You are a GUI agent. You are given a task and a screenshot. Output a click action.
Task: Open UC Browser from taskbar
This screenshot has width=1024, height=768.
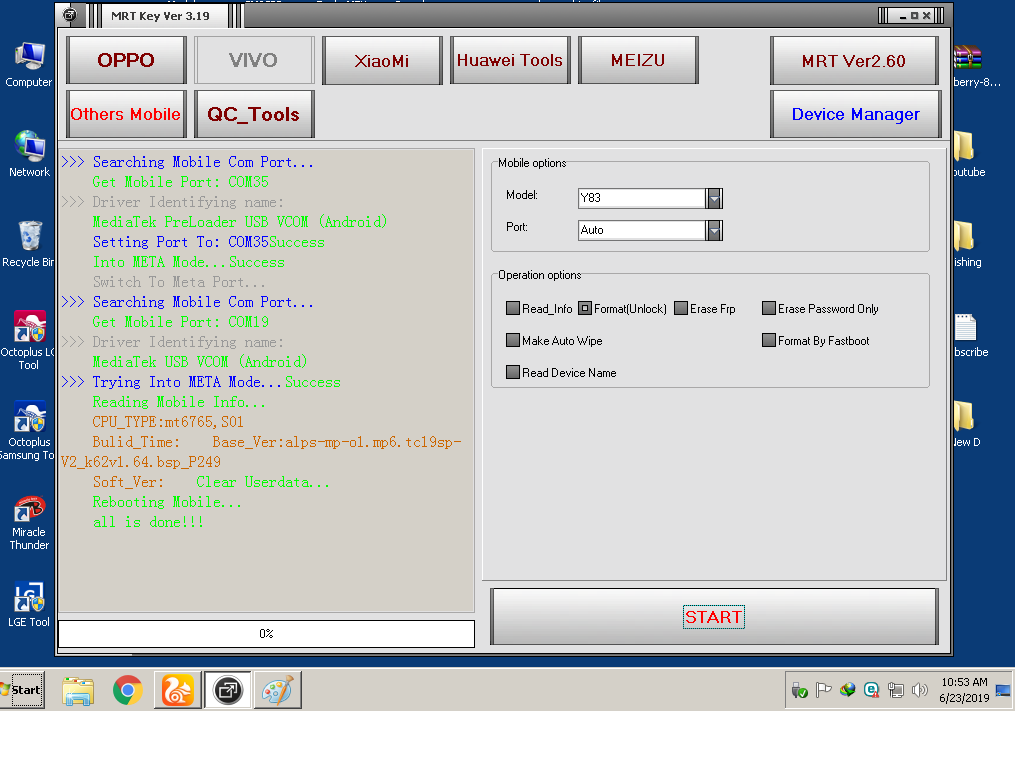[x=178, y=690]
